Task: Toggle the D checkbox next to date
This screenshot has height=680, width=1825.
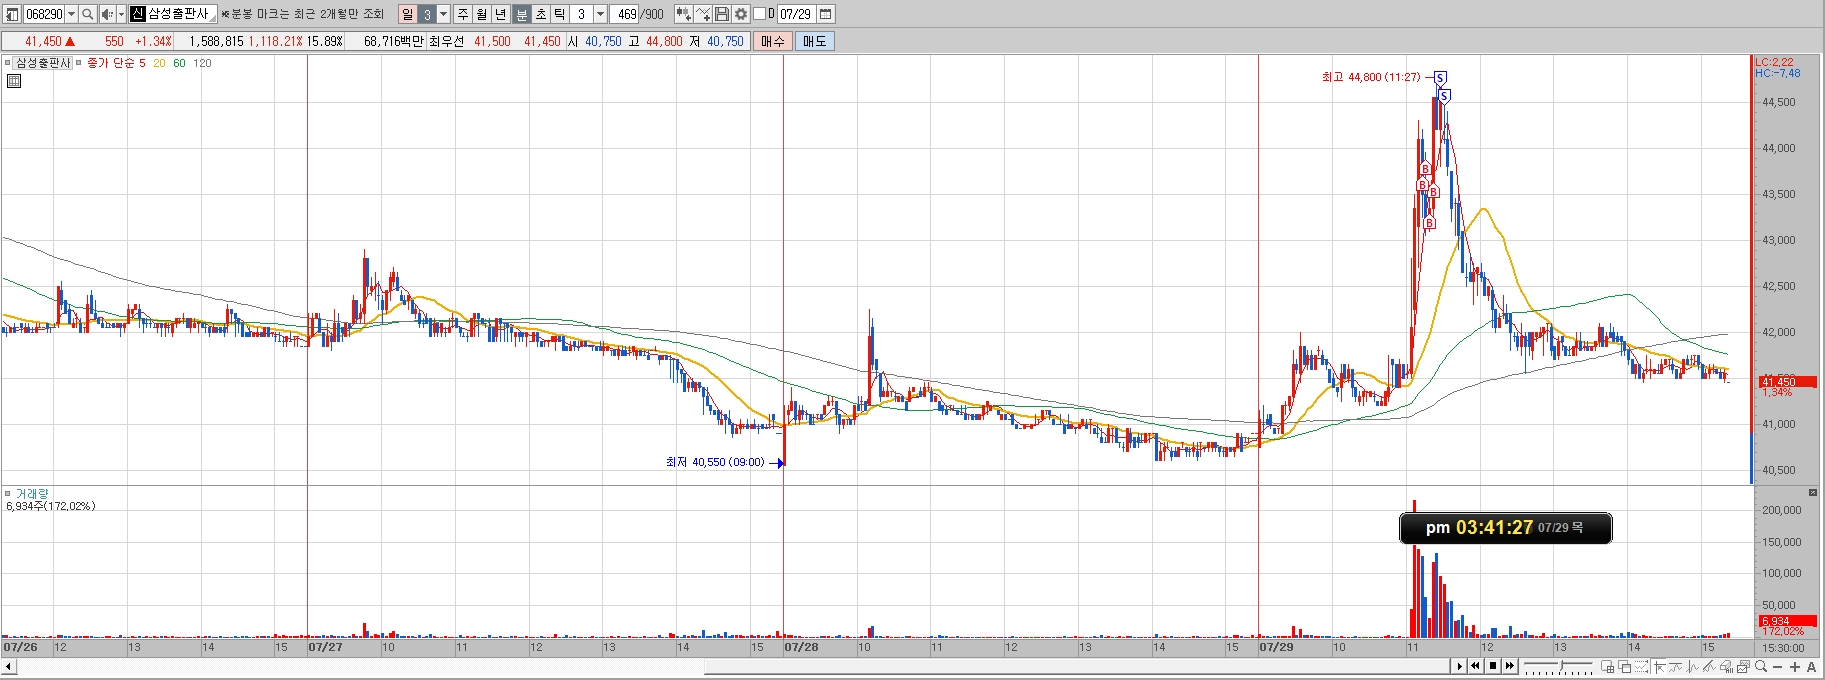Action: pos(759,14)
